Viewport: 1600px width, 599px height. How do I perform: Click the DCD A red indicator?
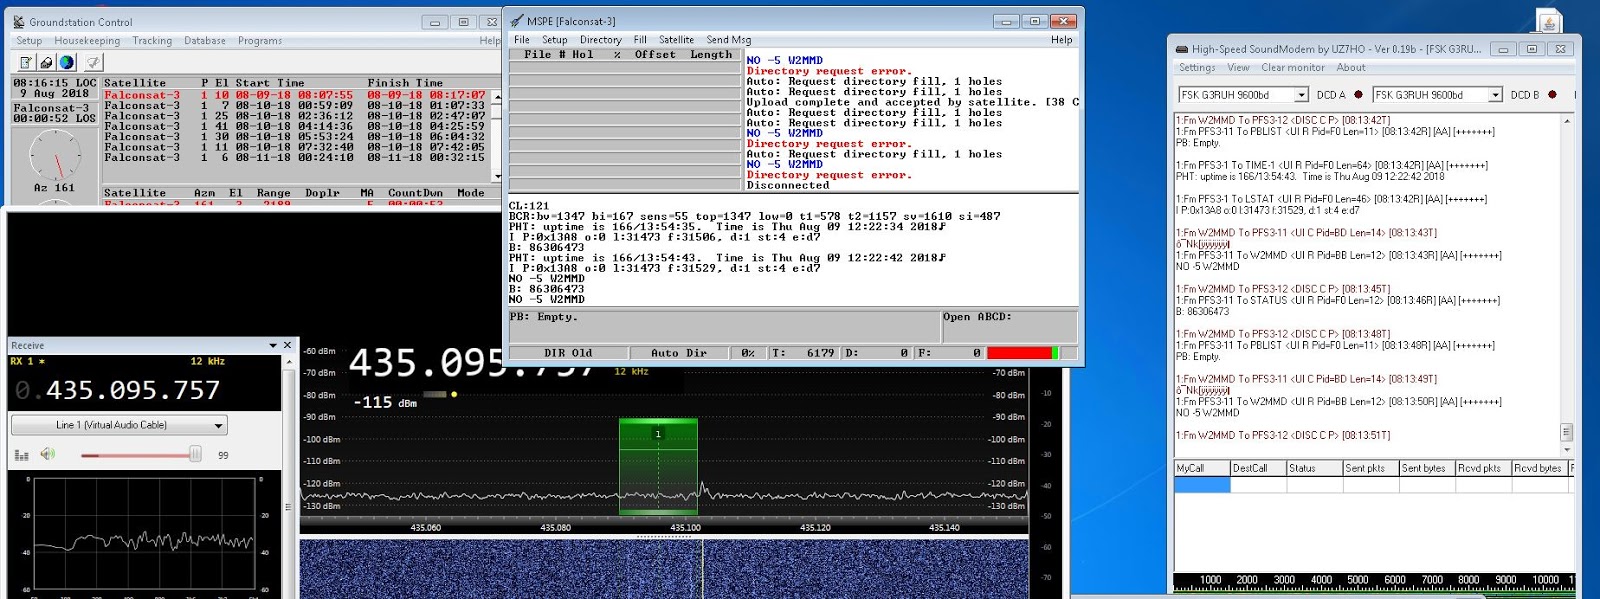[1358, 95]
